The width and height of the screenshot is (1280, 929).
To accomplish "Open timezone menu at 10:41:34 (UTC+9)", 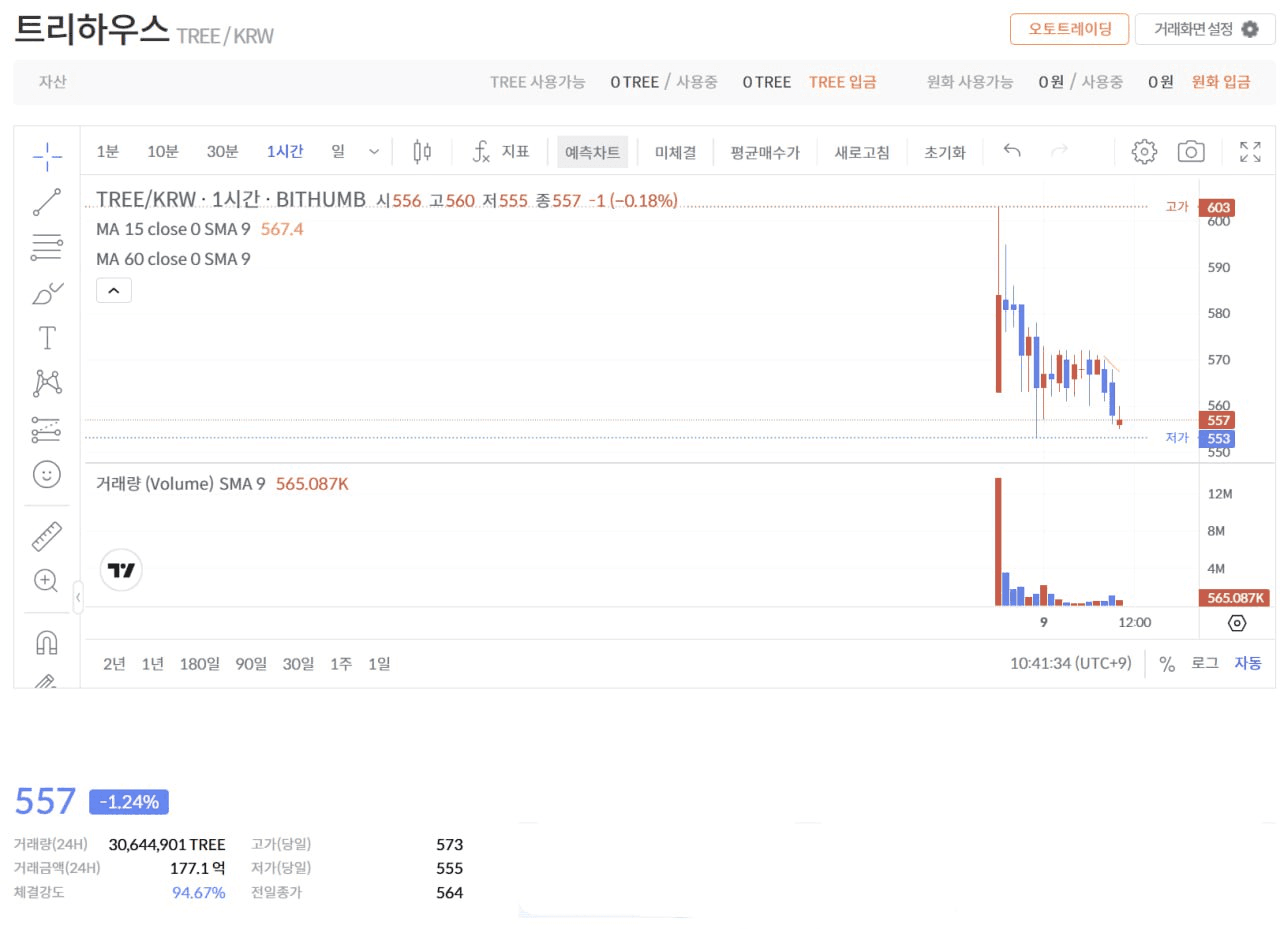I will 1070,663.
